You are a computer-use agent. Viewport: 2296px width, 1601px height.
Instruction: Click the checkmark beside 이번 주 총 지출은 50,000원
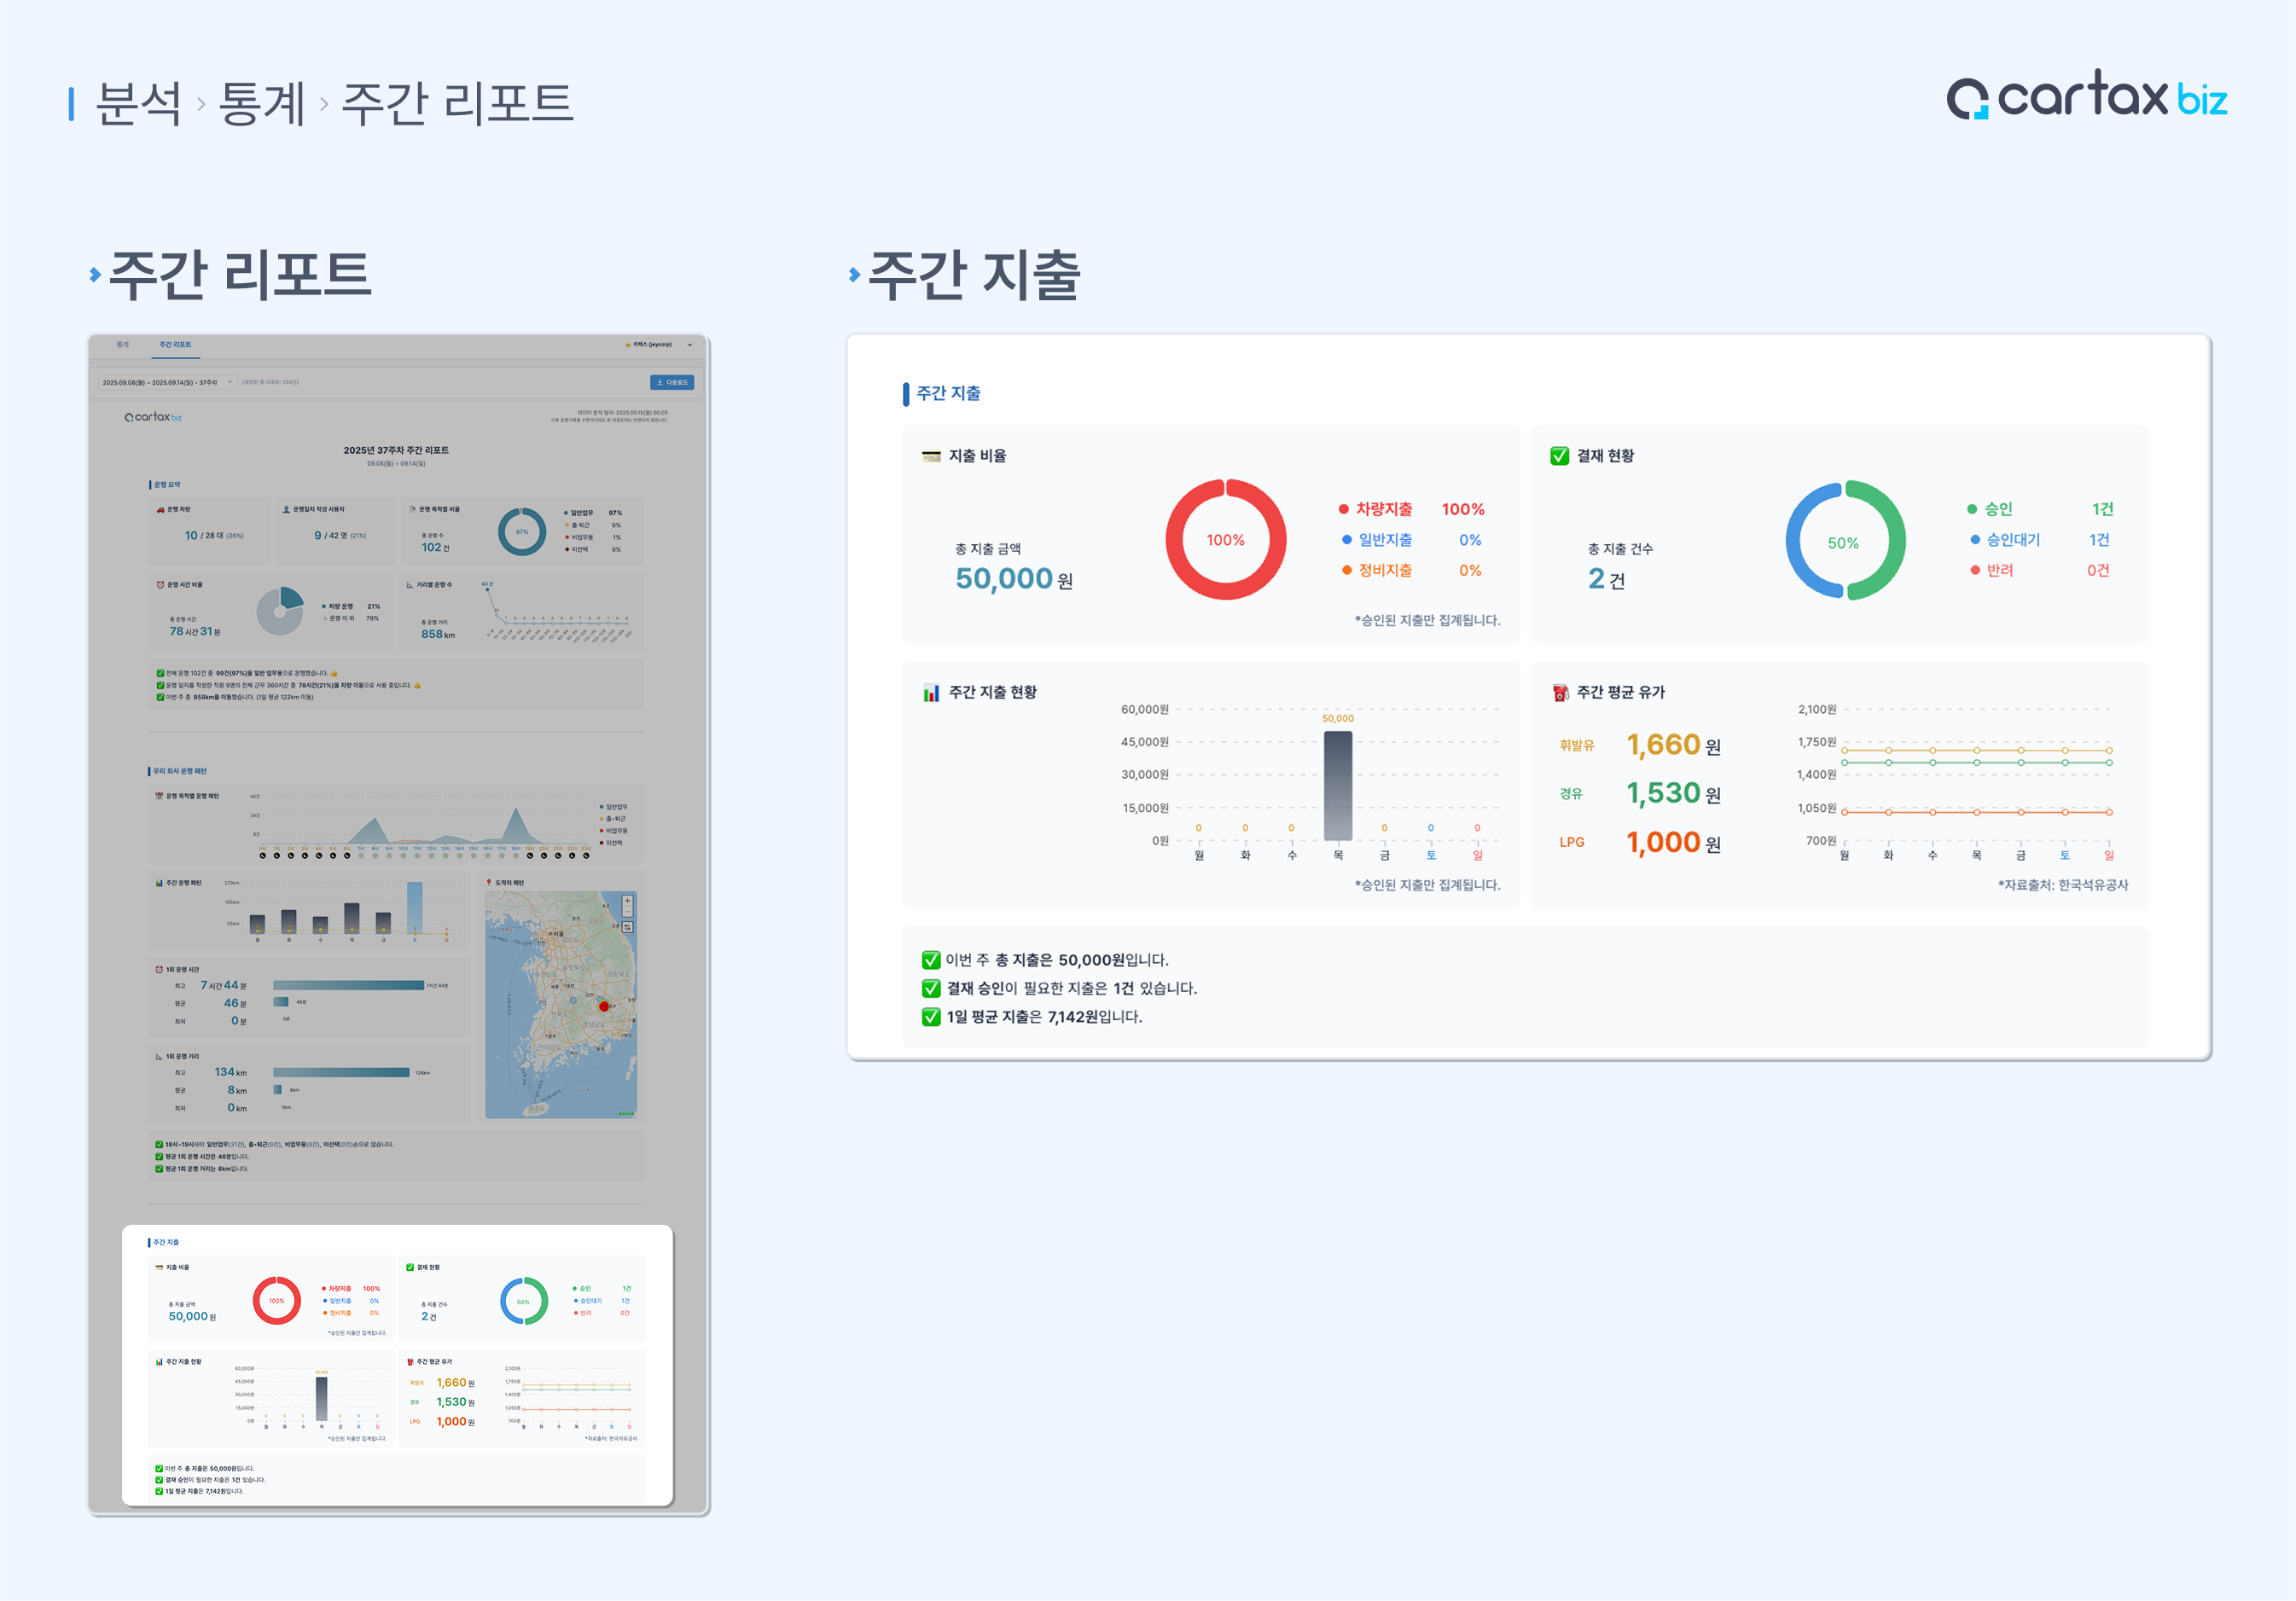(x=931, y=960)
